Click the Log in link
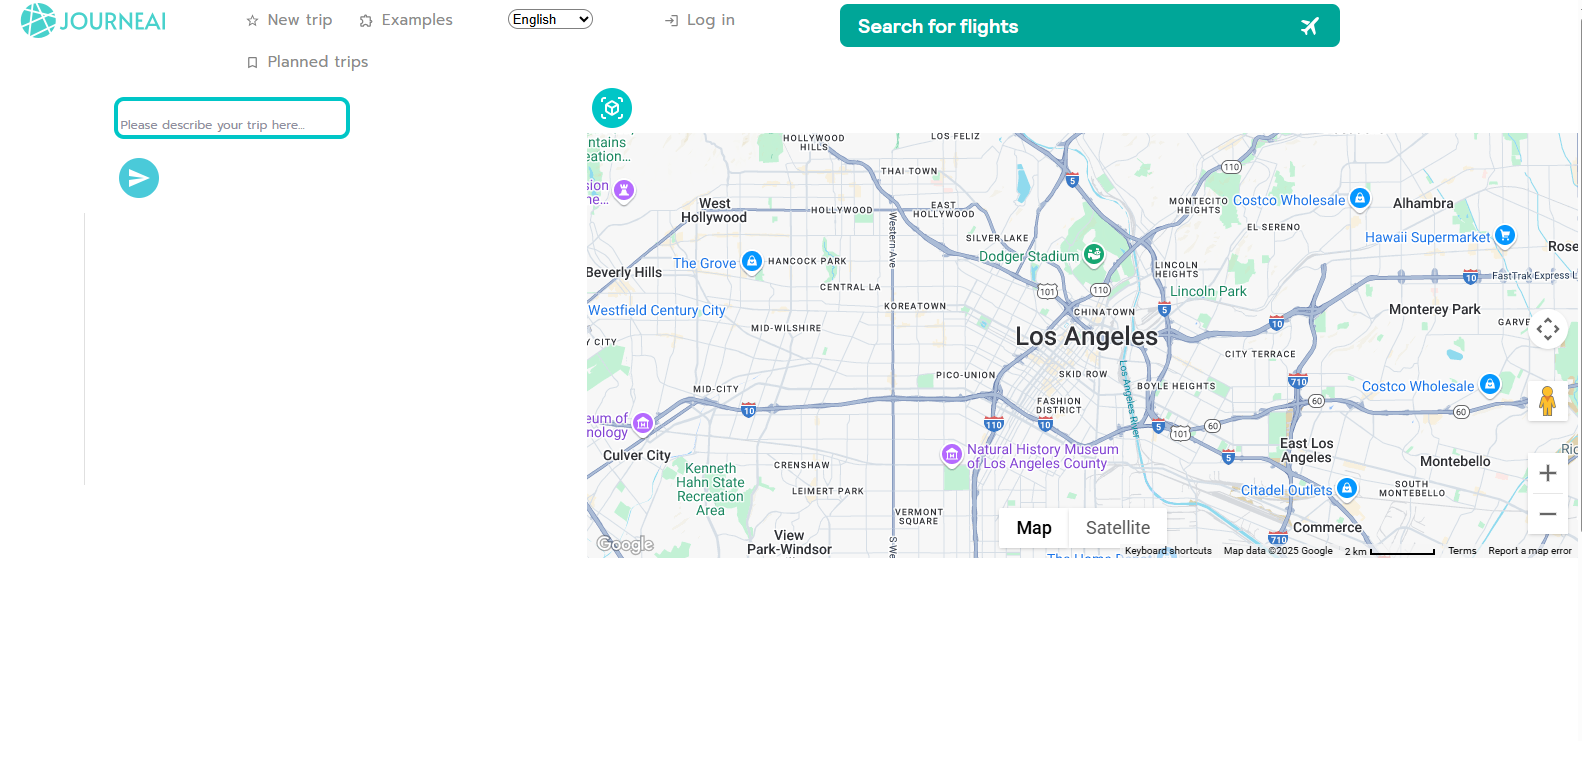The width and height of the screenshot is (1582, 757). coord(700,20)
